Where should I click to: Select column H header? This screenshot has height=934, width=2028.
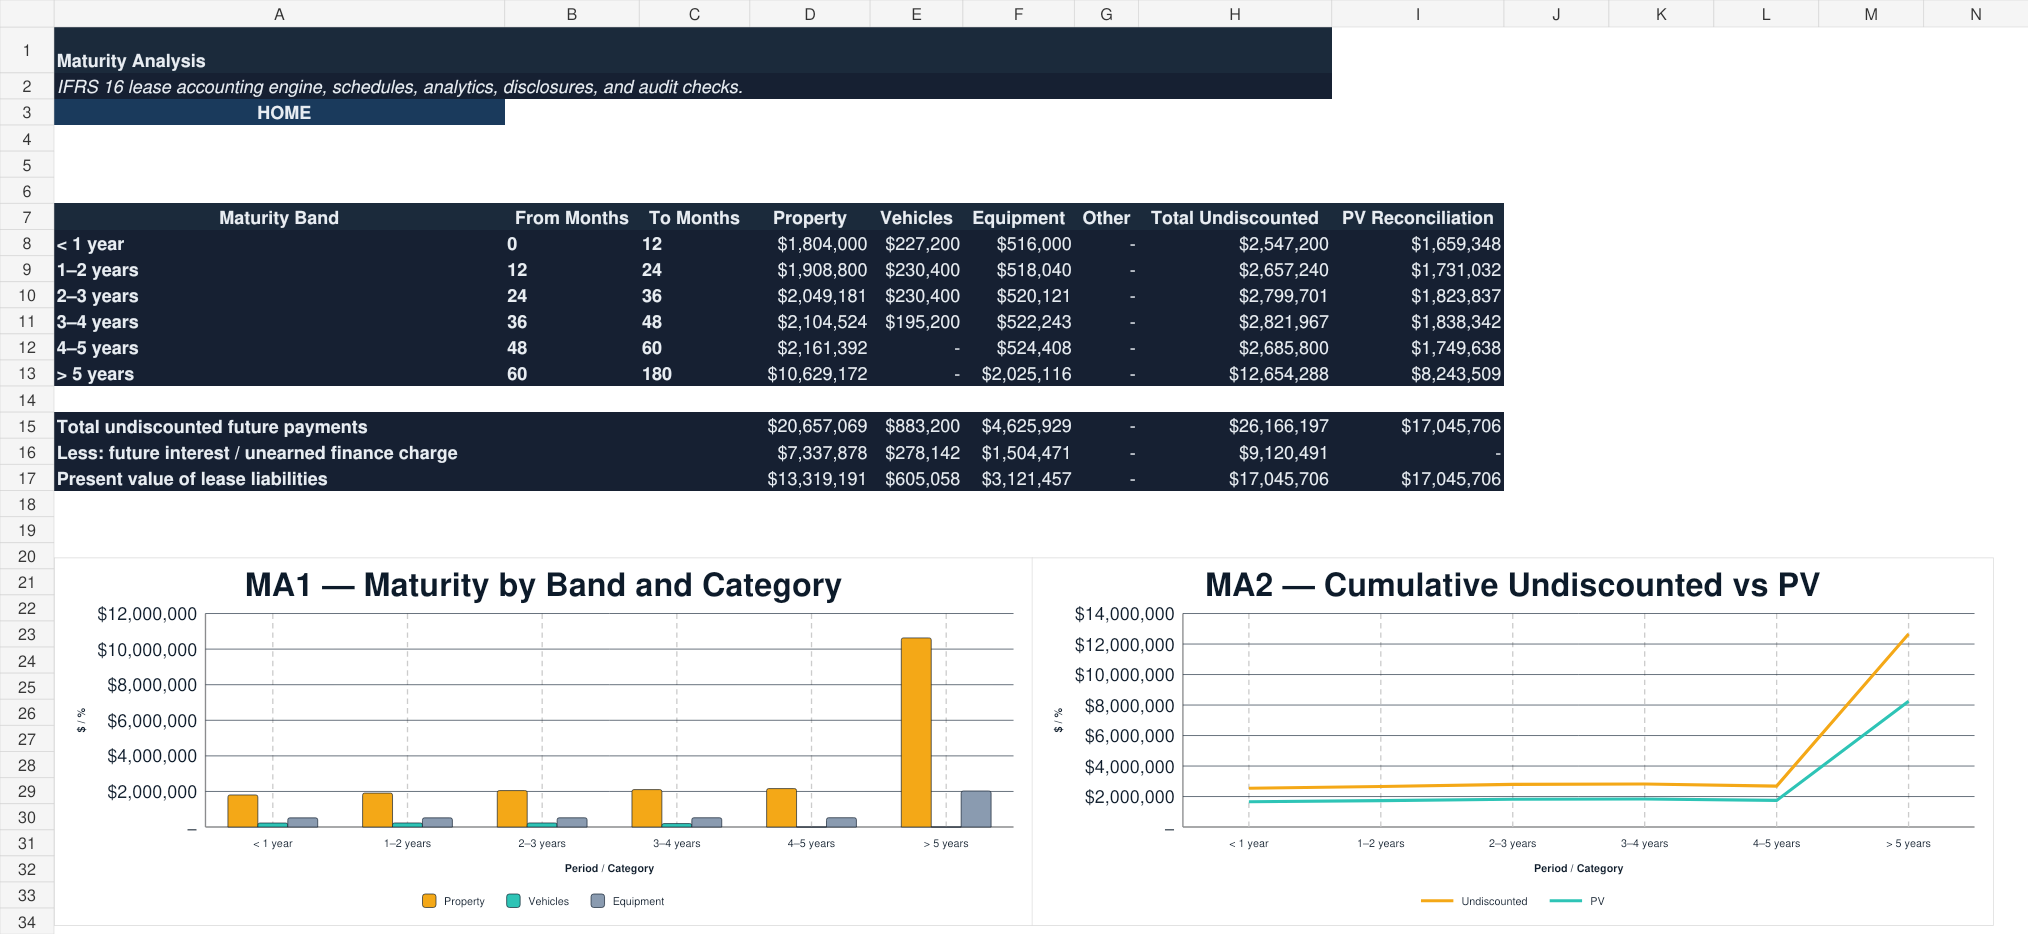[1235, 14]
